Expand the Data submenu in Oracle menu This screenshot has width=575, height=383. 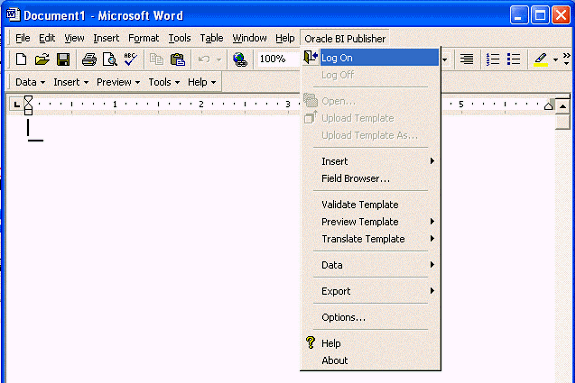point(370,265)
